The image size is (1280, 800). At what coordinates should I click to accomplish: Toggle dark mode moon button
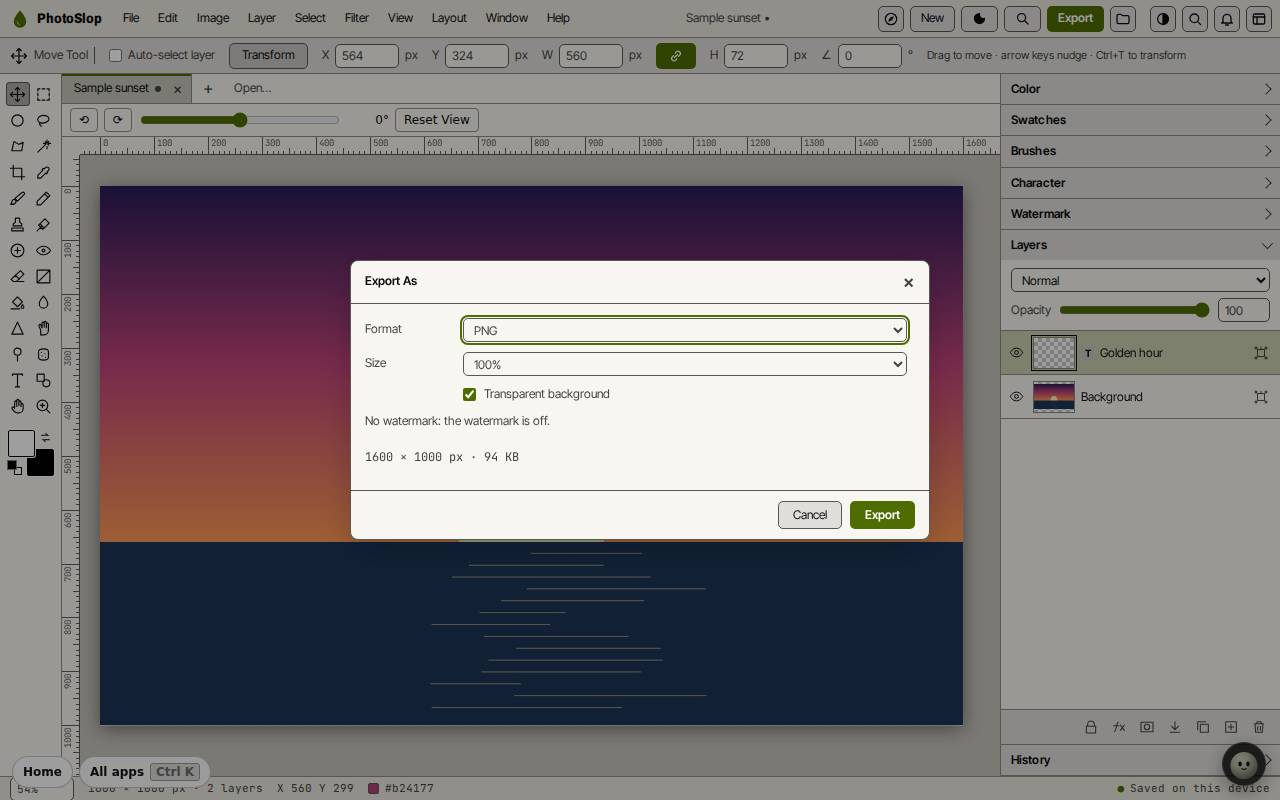(979, 18)
